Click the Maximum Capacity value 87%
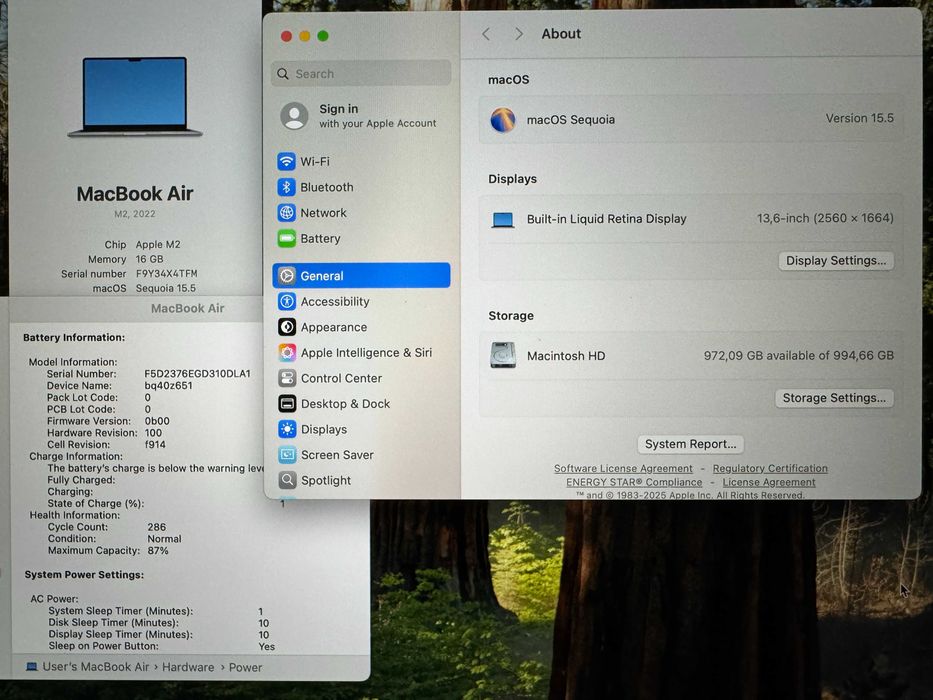This screenshot has width=933, height=700. coord(158,551)
